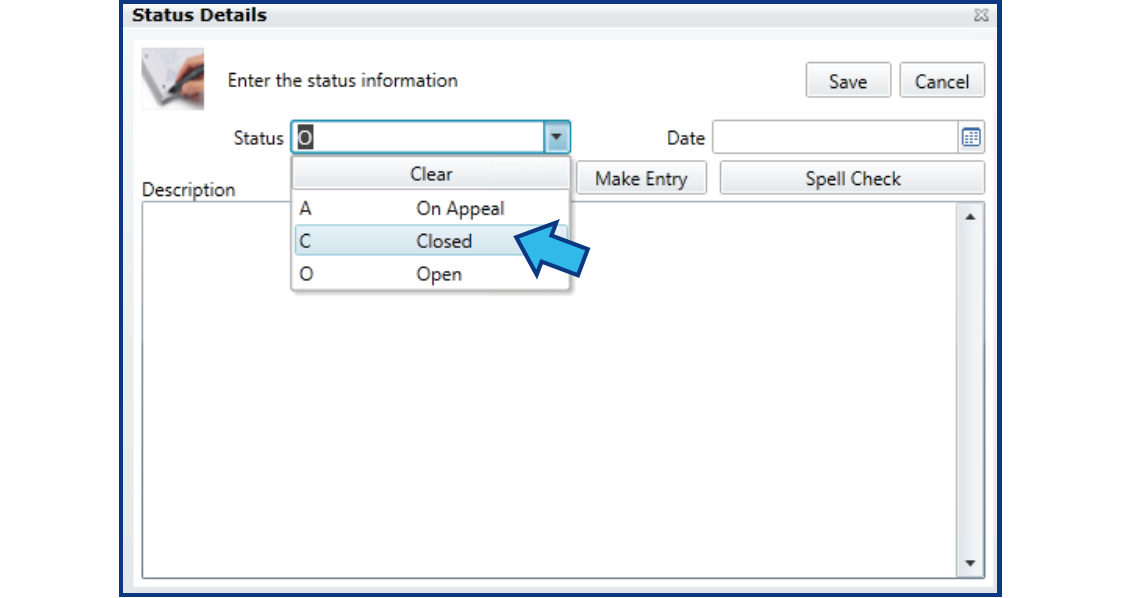The height and width of the screenshot is (598, 1124).
Task: Click inside the Date input field
Action: coord(830,137)
